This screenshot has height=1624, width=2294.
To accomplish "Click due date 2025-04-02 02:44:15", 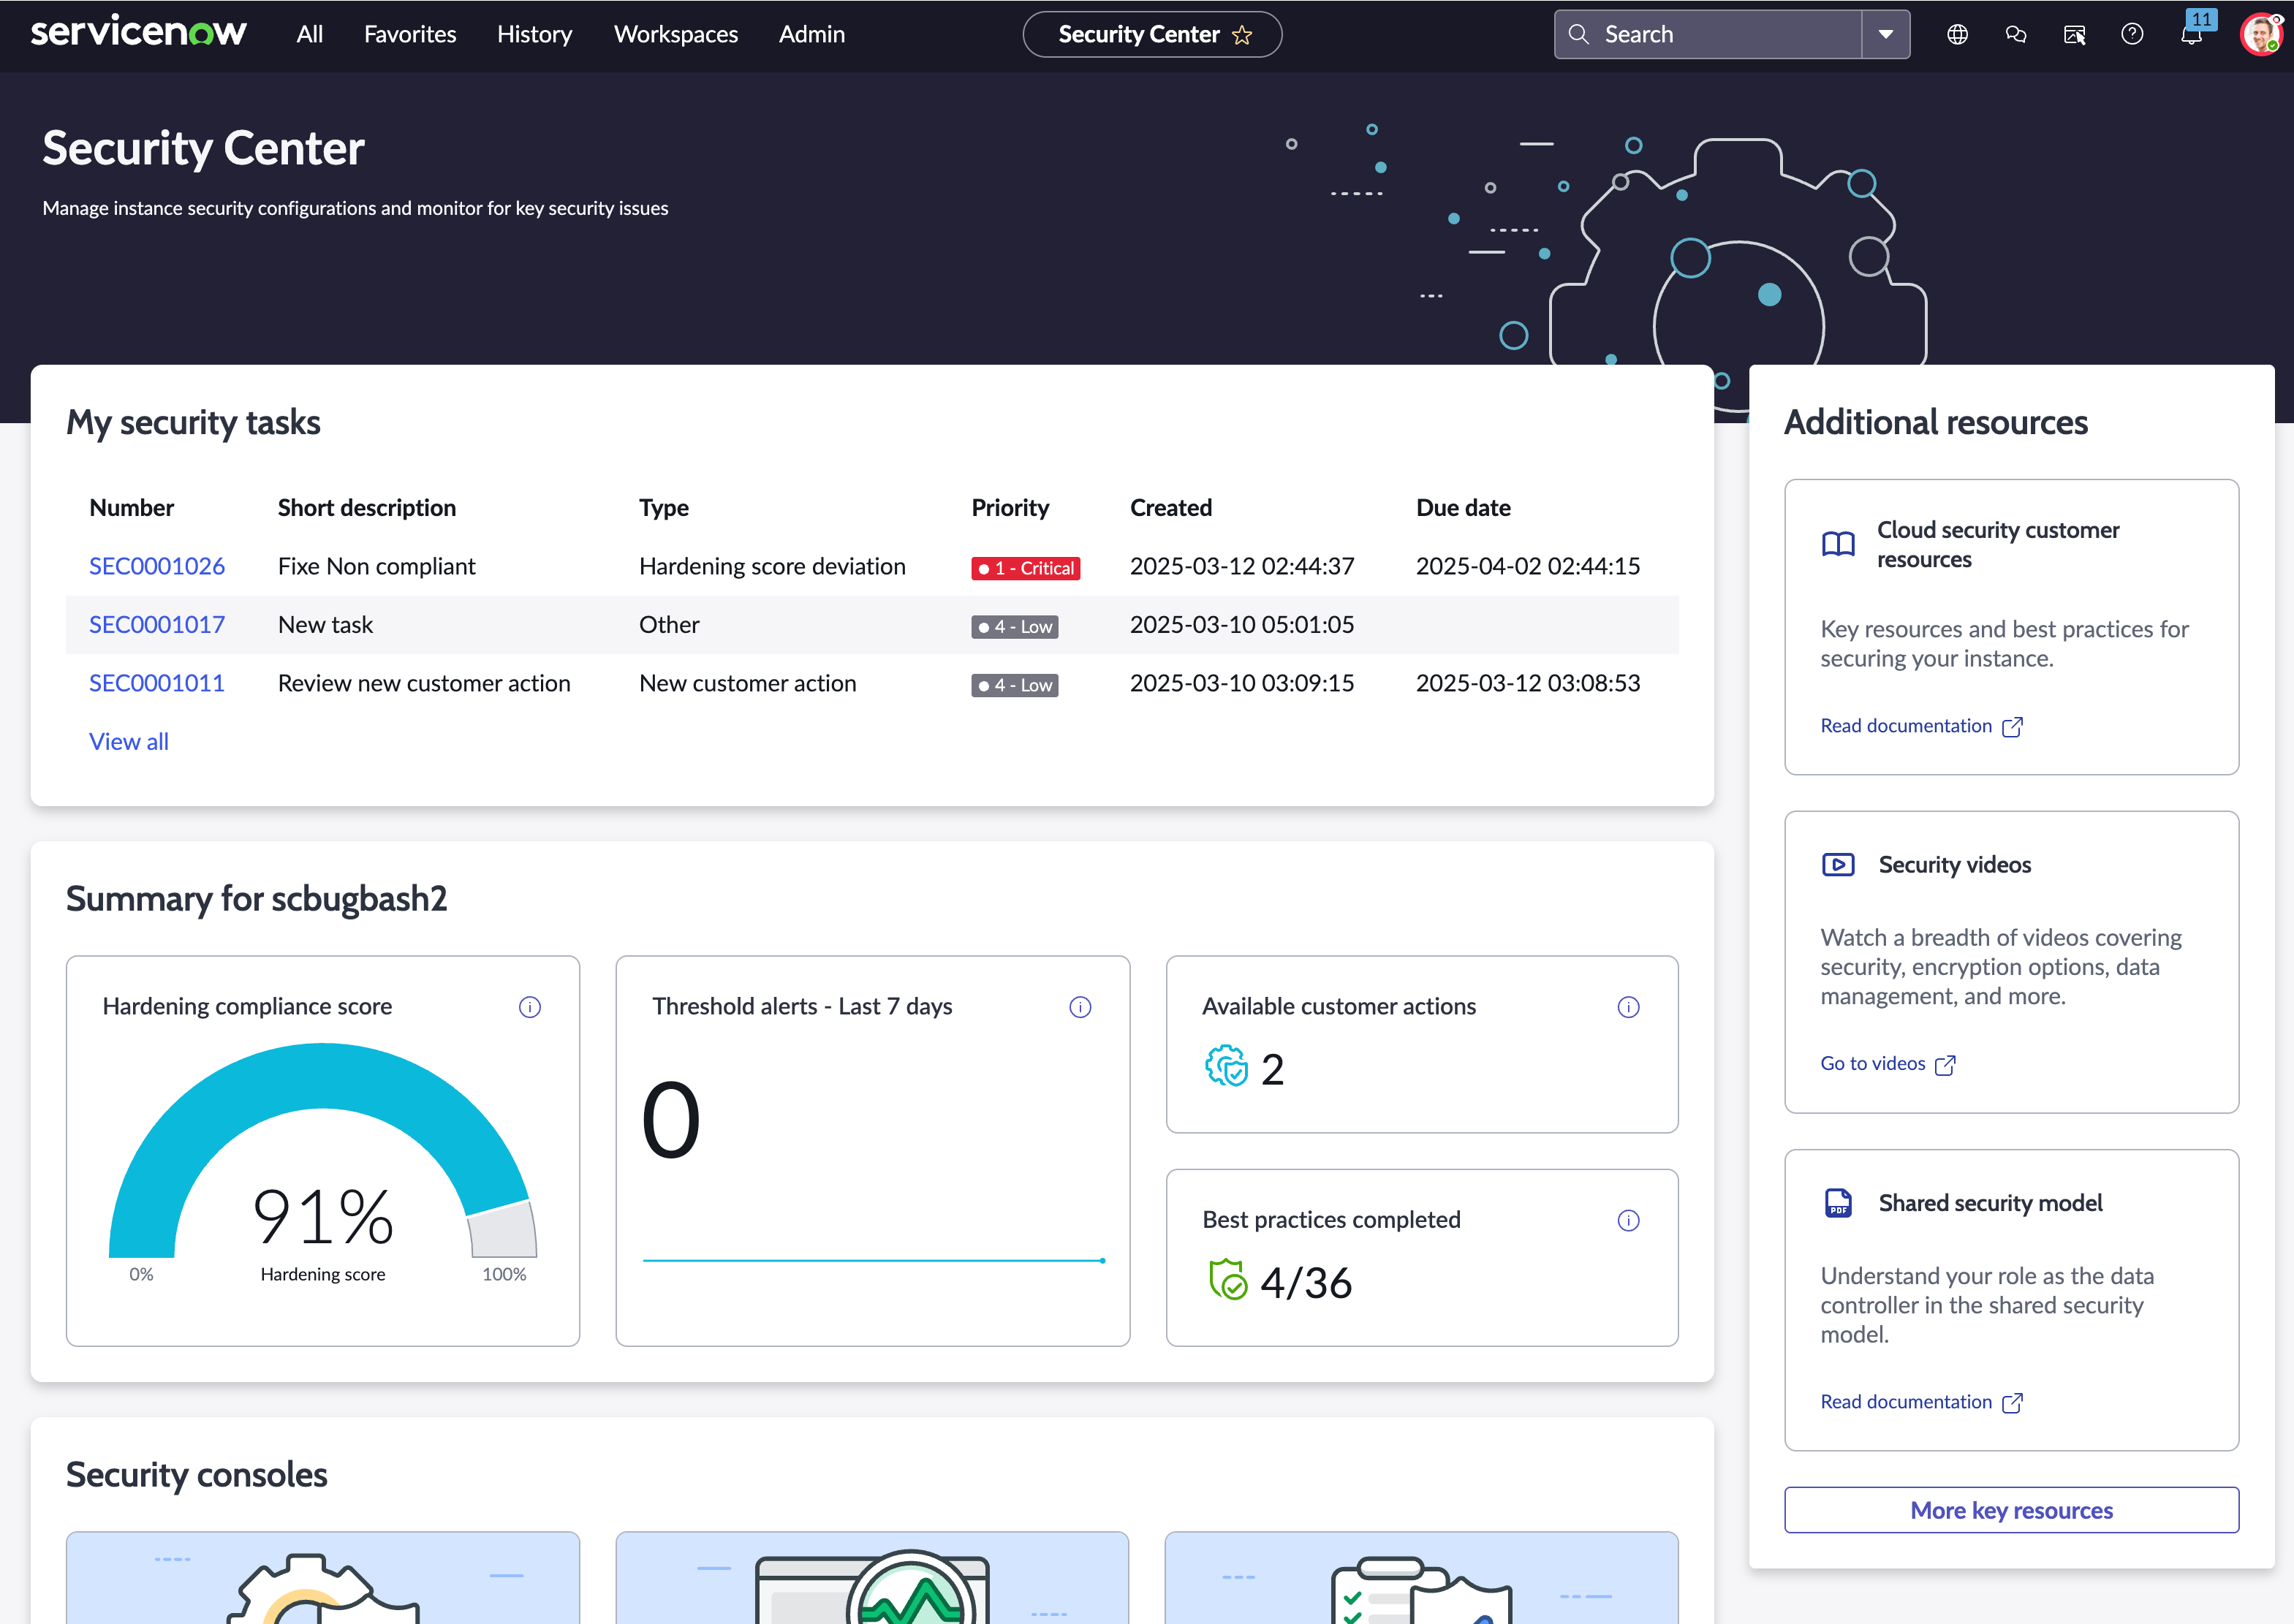I will point(1528,566).
